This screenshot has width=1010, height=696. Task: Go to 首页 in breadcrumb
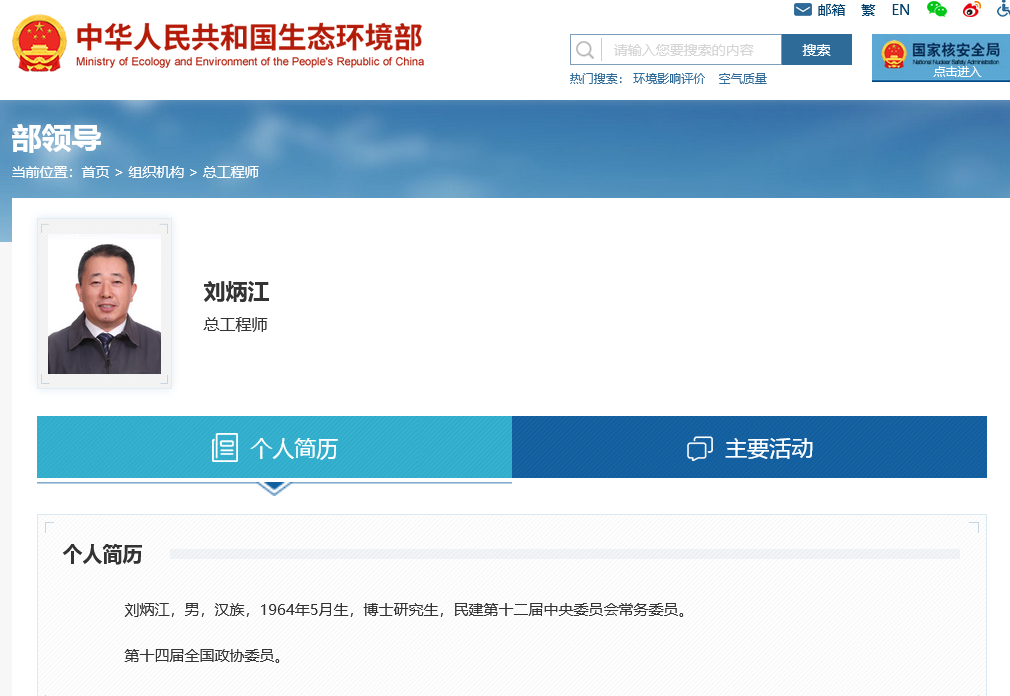(x=96, y=172)
